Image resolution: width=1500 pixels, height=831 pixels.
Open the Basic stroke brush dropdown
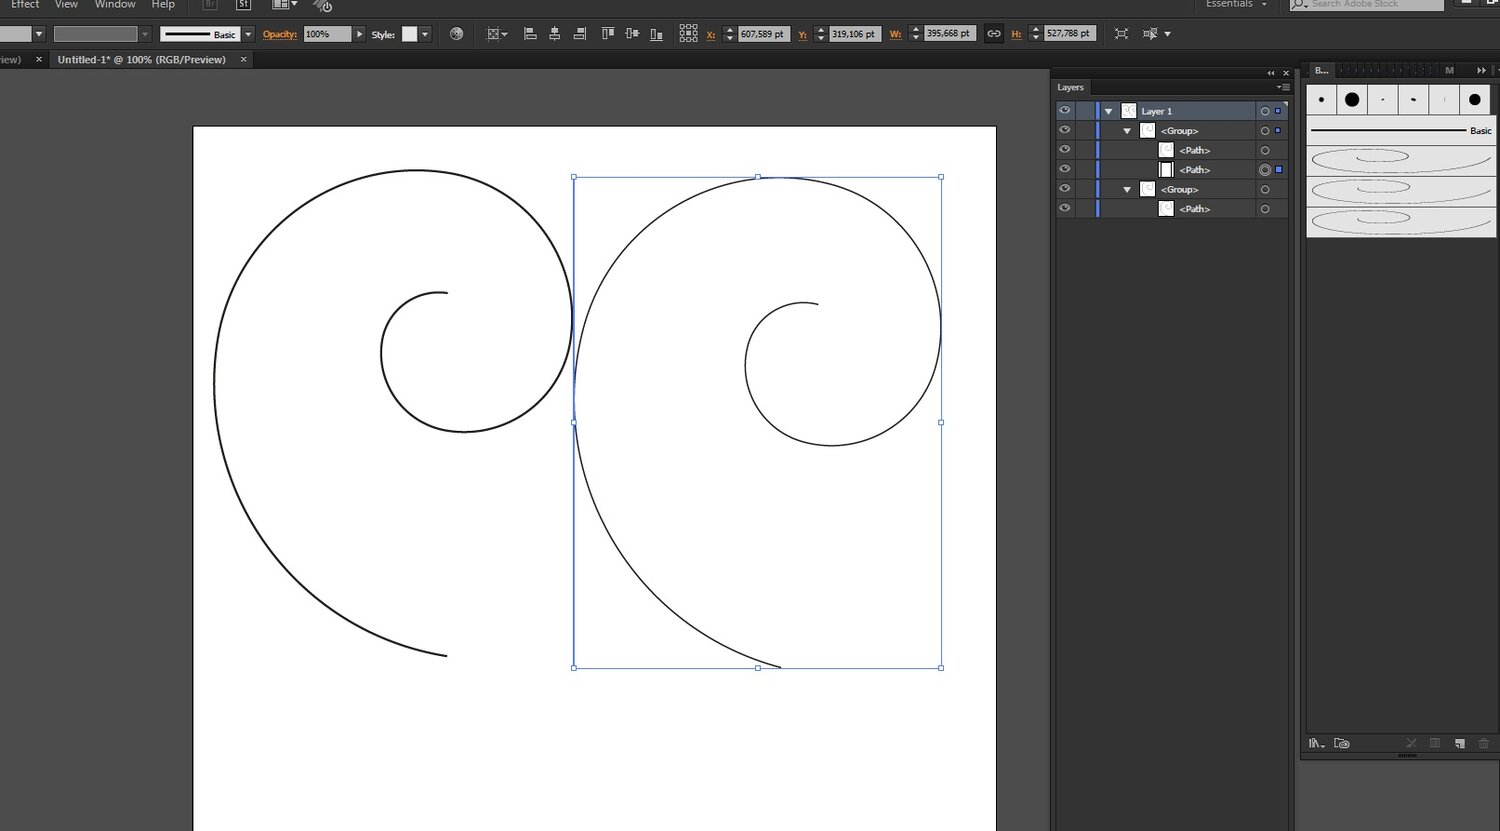[249, 34]
